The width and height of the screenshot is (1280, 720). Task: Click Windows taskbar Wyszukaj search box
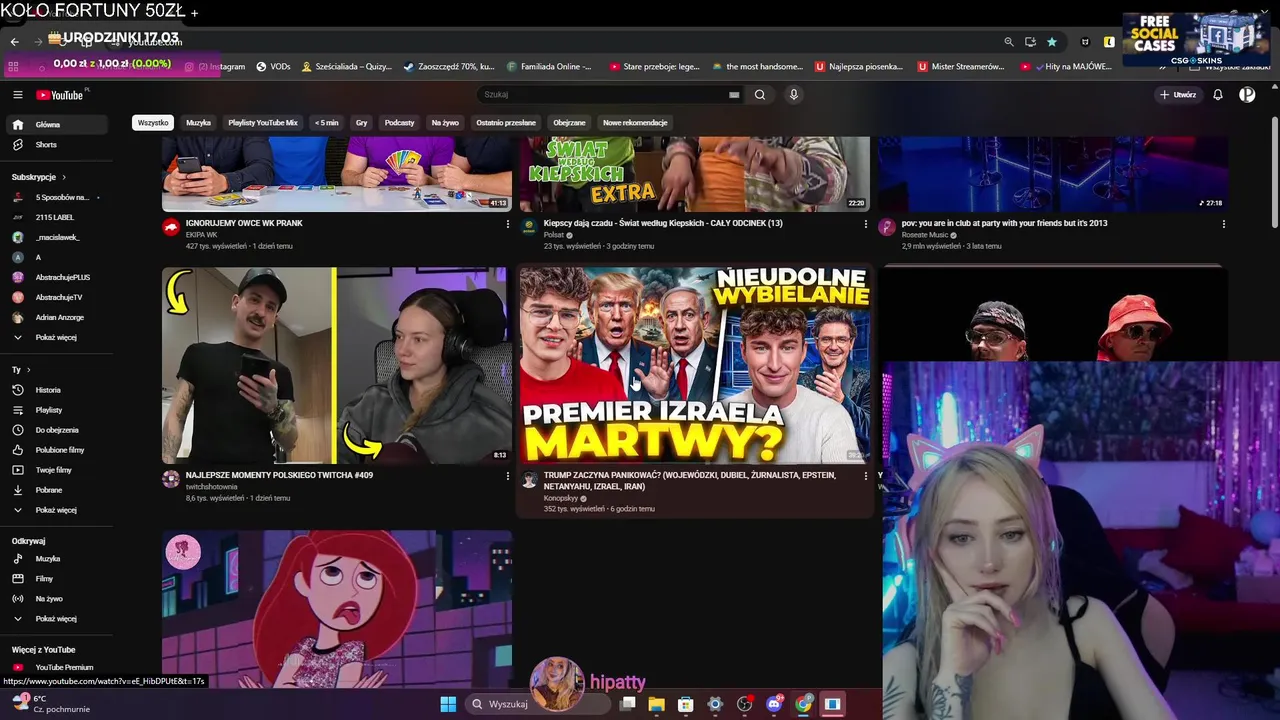(540, 704)
